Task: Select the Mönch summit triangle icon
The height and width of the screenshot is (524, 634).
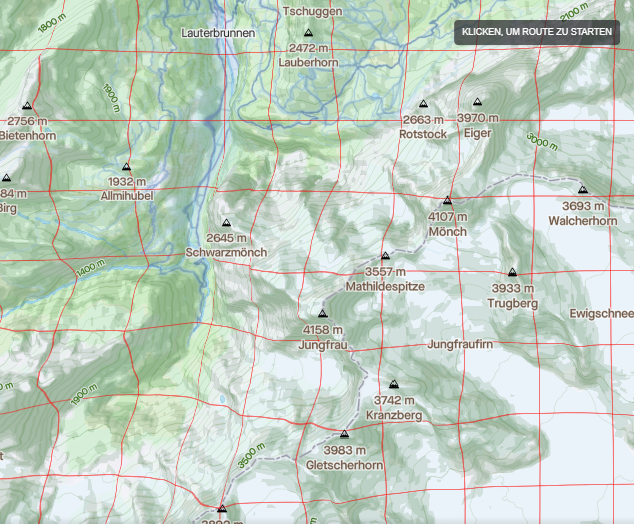Action: pyautogui.click(x=447, y=201)
